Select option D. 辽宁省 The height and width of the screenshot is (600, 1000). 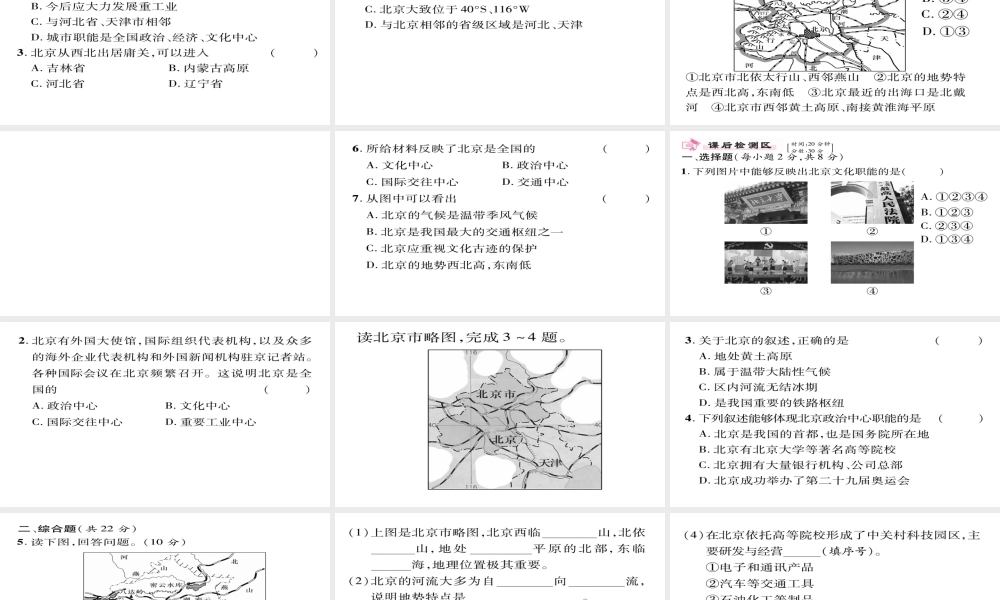click(195, 84)
